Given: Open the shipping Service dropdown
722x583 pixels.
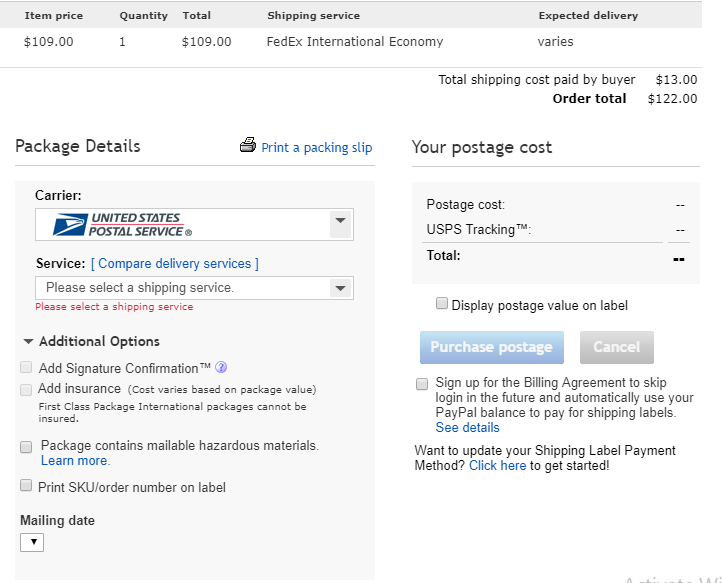Looking at the screenshot, I should click(x=194, y=288).
